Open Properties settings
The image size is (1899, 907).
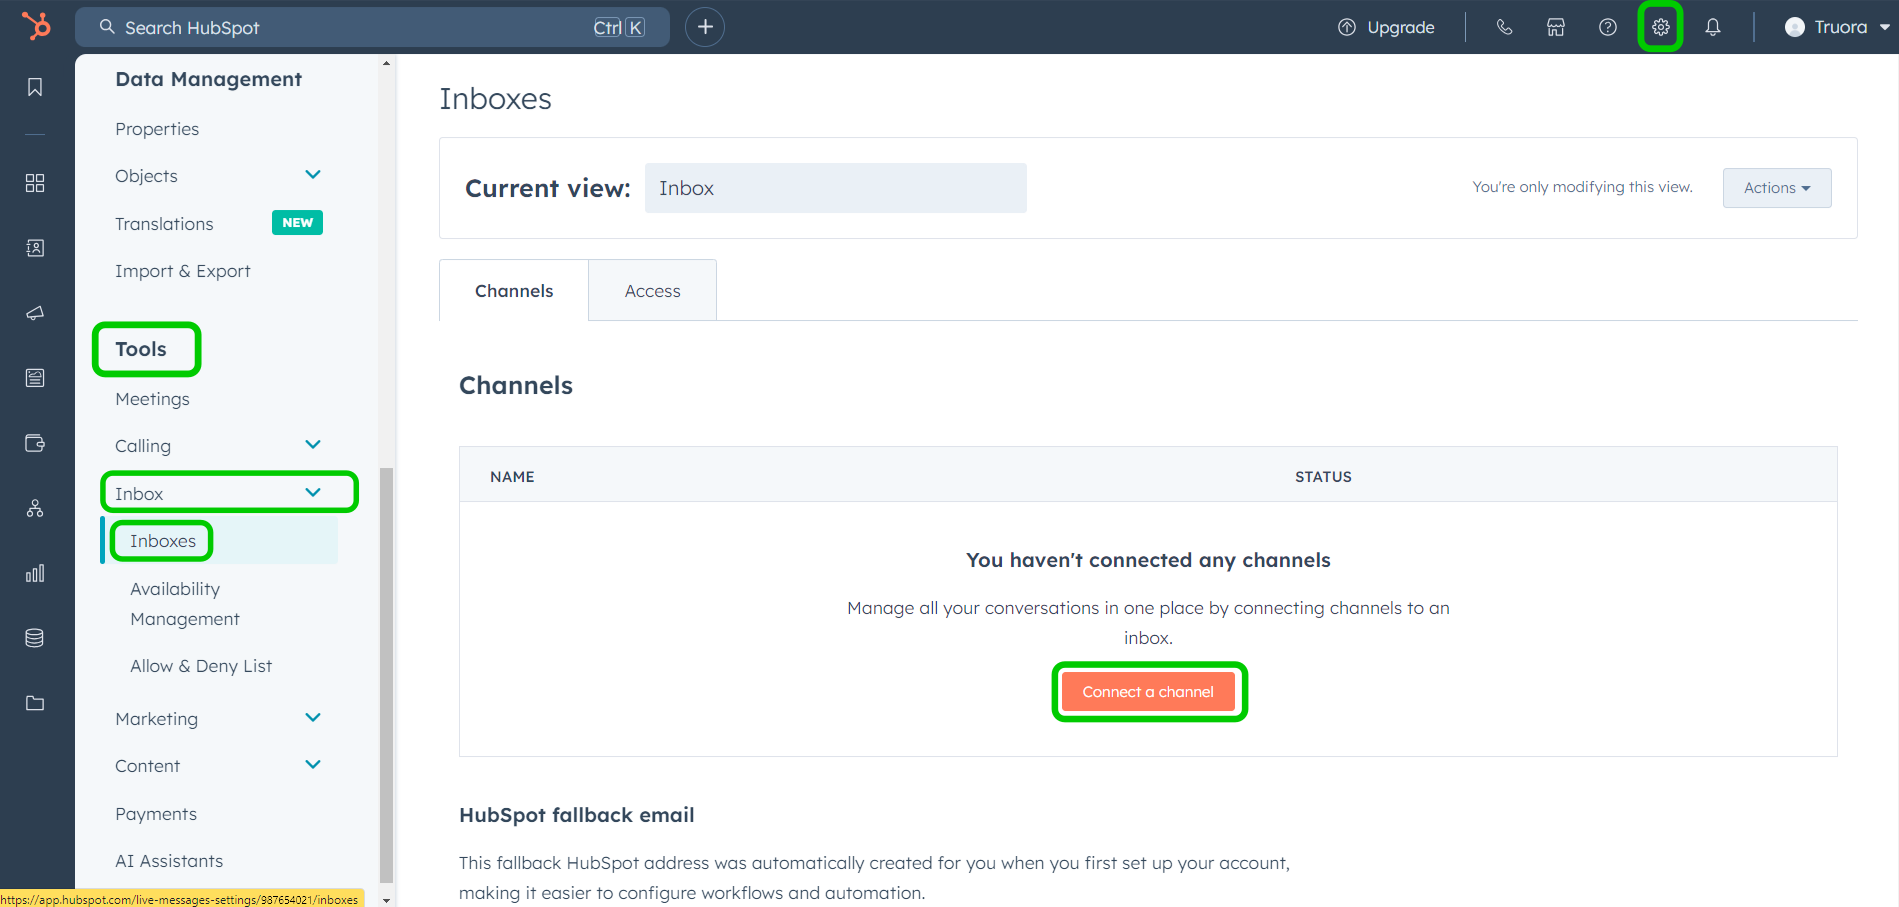(x=157, y=129)
